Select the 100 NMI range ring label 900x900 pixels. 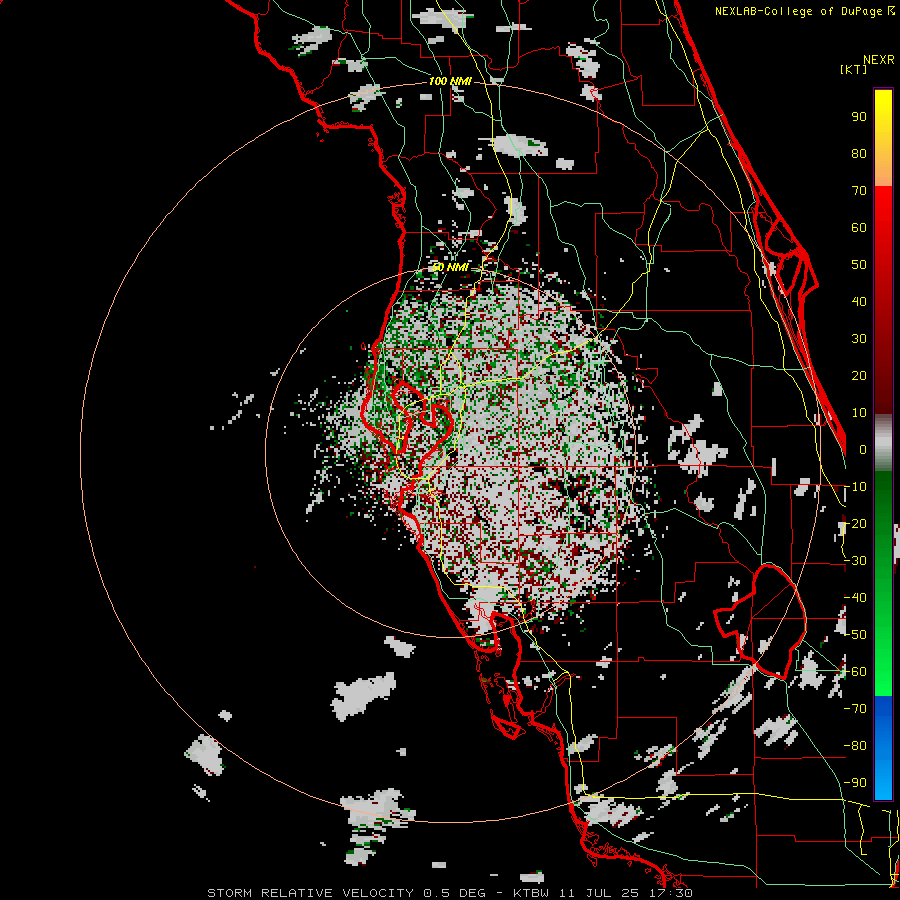450,81
